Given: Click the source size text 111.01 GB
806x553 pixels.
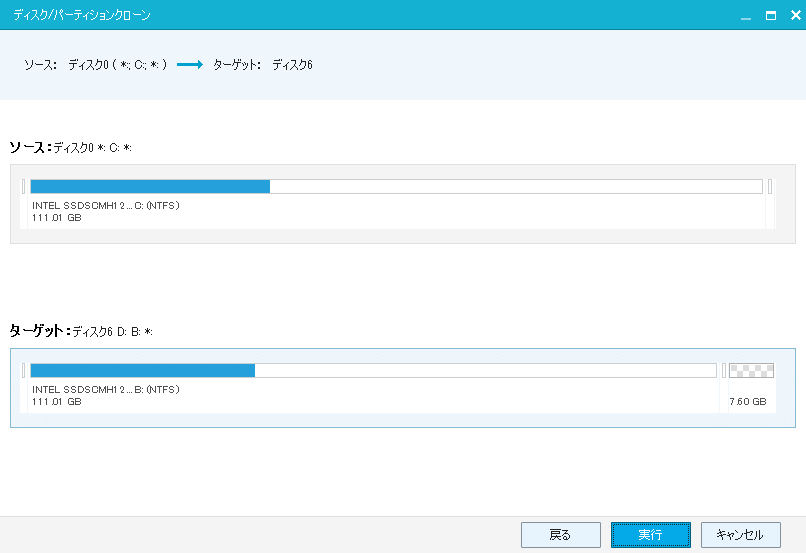Looking at the screenshot, I should (x=57, y=218).
